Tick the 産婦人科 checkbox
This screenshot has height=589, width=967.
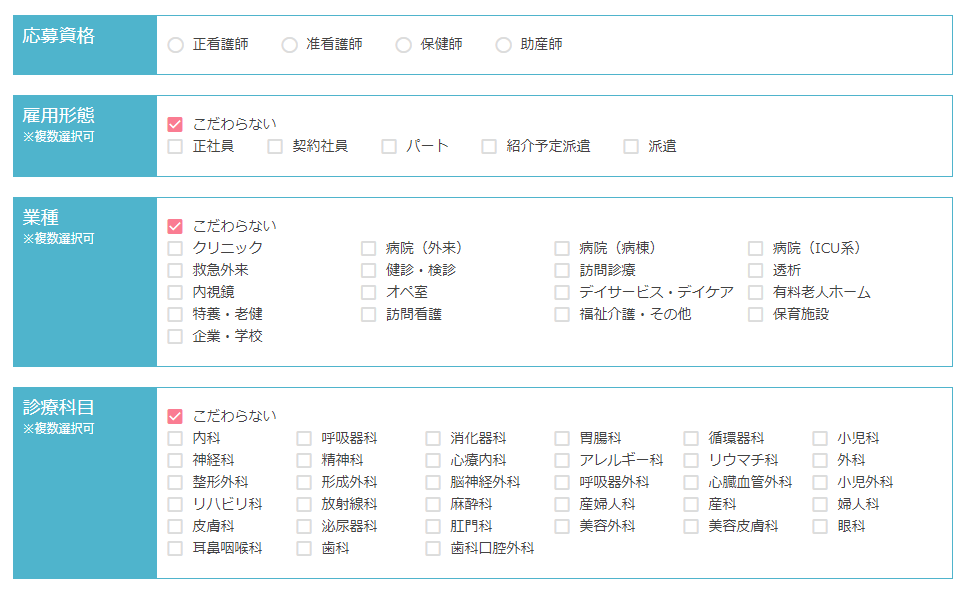tap(562, 505)
